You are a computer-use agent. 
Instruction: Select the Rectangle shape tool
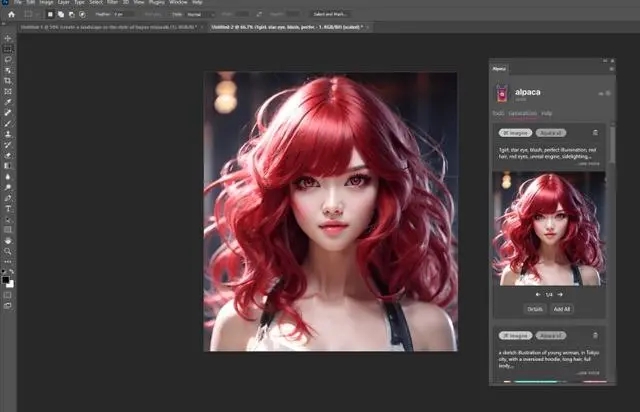coord(8,230)
